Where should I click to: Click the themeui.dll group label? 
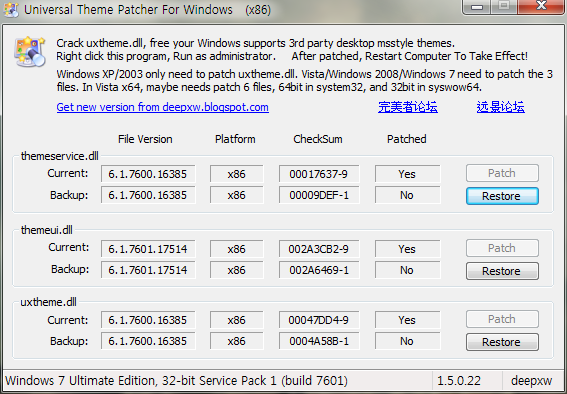tap(47, 230)
